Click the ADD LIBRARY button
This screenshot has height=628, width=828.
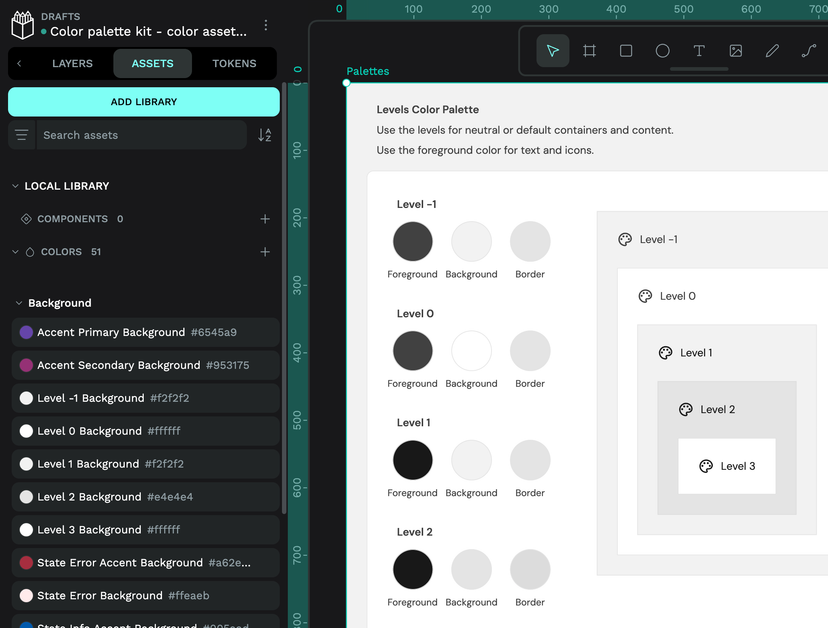(143, 101)
